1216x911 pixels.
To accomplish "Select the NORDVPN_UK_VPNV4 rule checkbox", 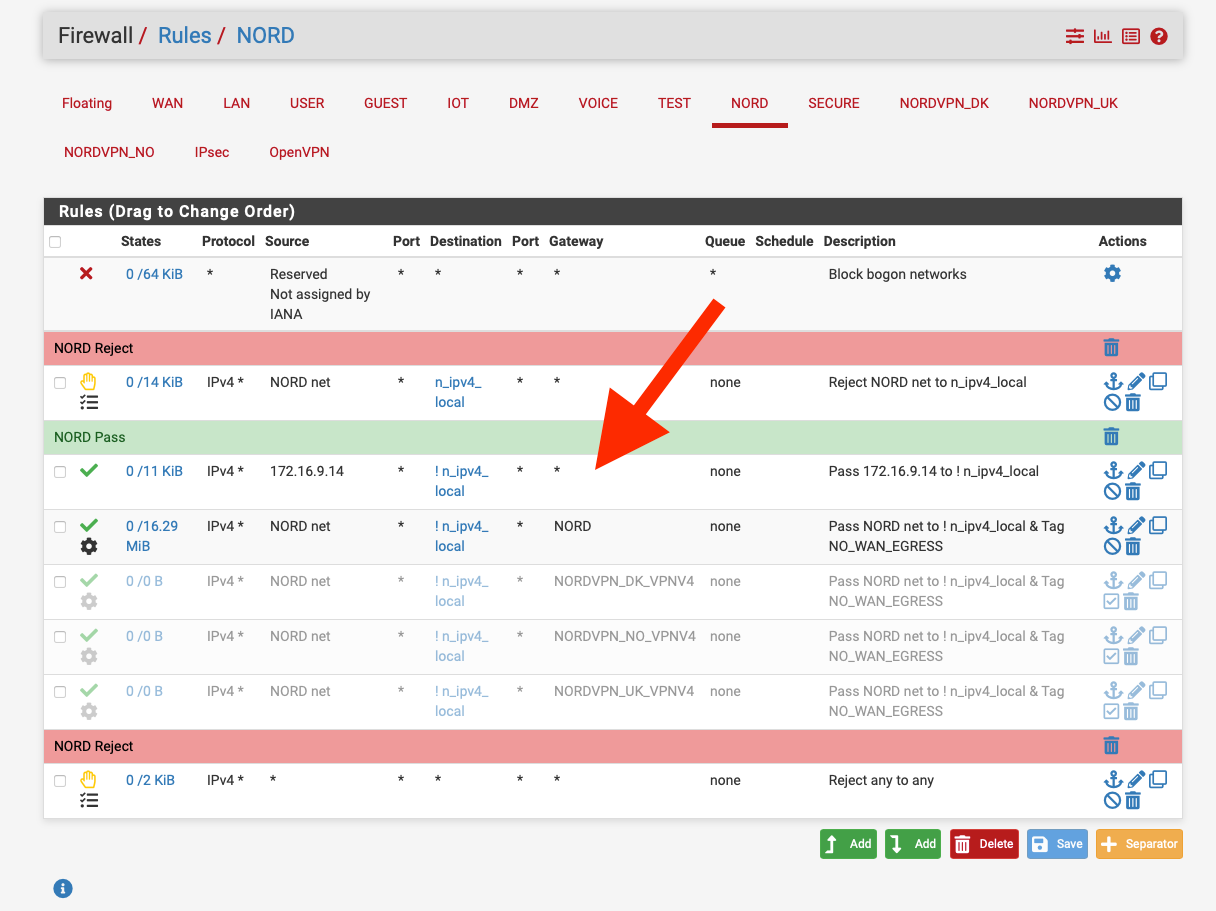I will point(60,692).
